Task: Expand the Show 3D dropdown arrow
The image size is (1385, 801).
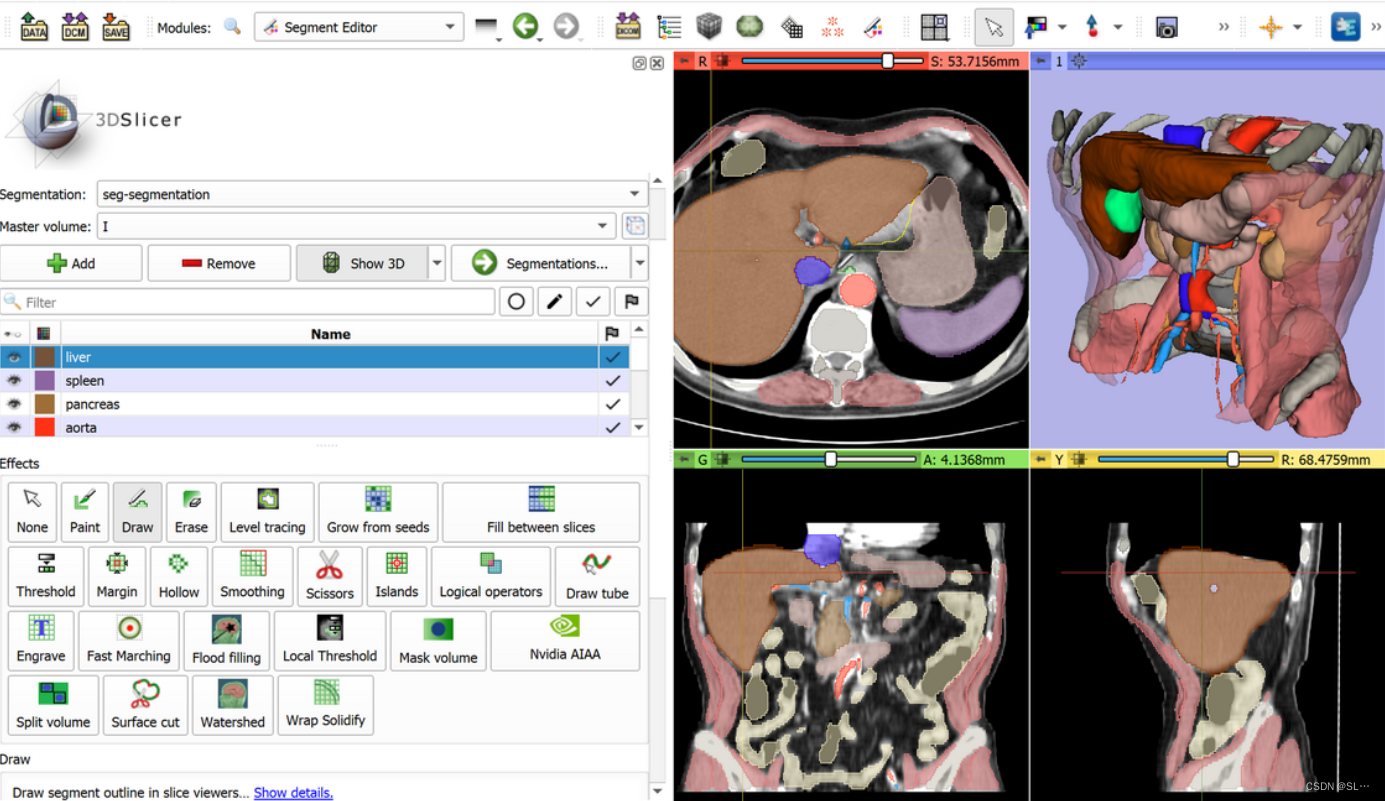Action: [x=438, y=263]
